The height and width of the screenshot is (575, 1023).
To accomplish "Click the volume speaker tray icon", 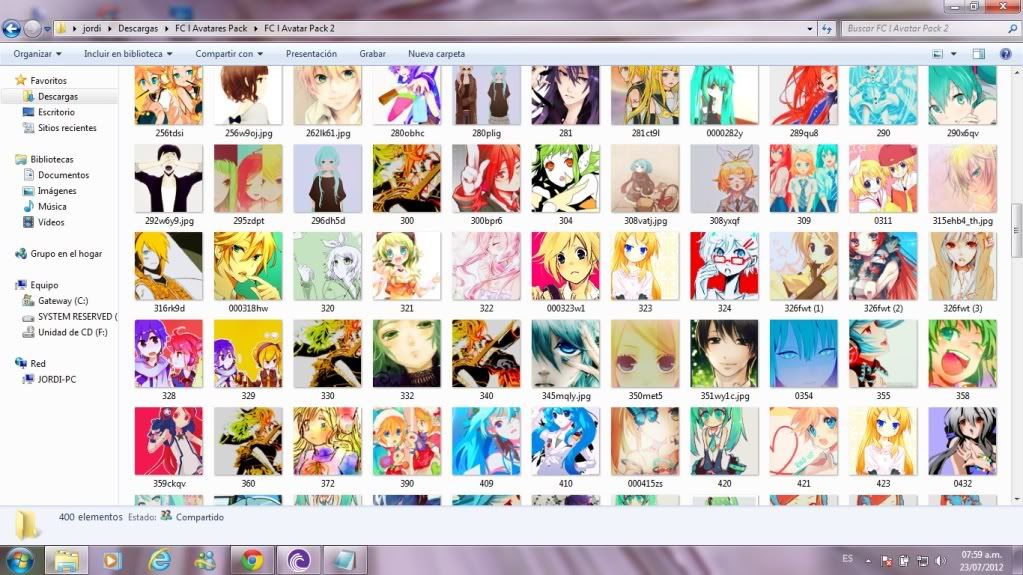I will tap(941, 561).
